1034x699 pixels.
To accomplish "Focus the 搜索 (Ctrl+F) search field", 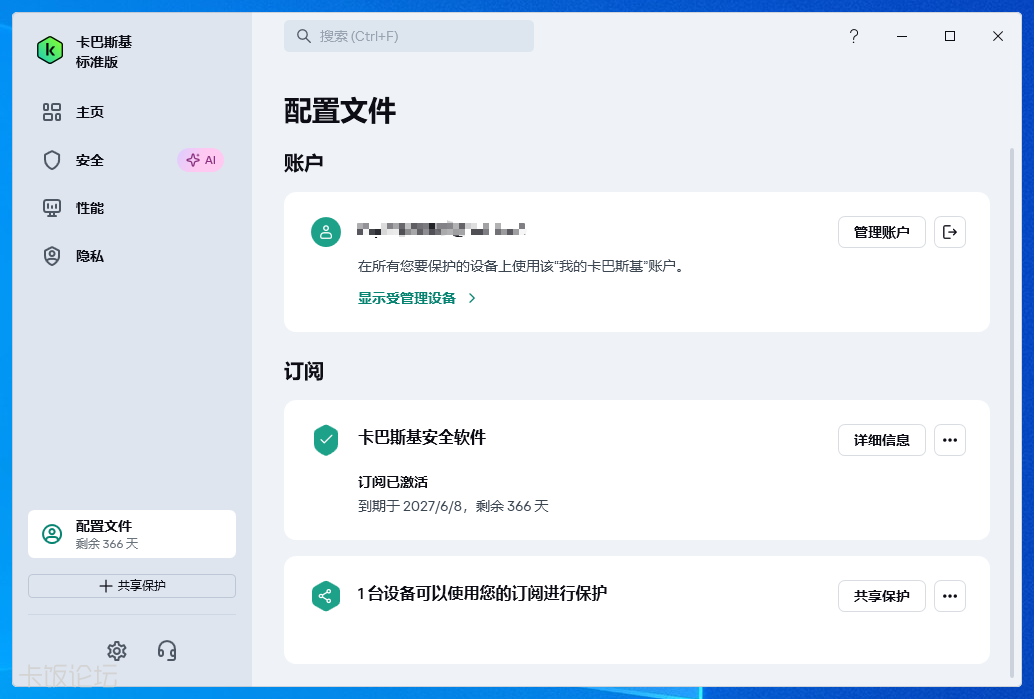I will tap(409, 36).
